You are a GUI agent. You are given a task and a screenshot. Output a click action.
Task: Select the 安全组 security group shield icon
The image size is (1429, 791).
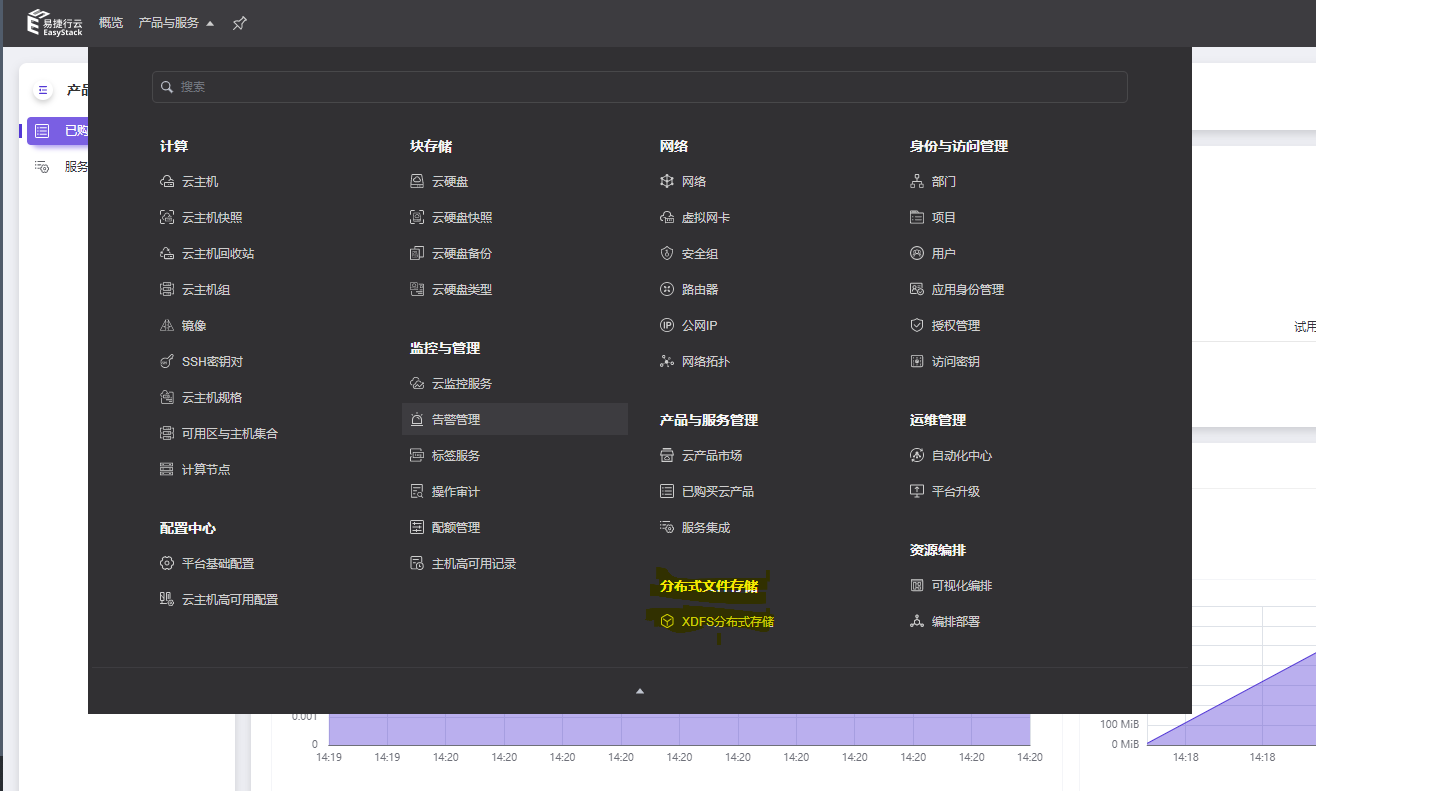pyautogui.click(x=666, y=253)
